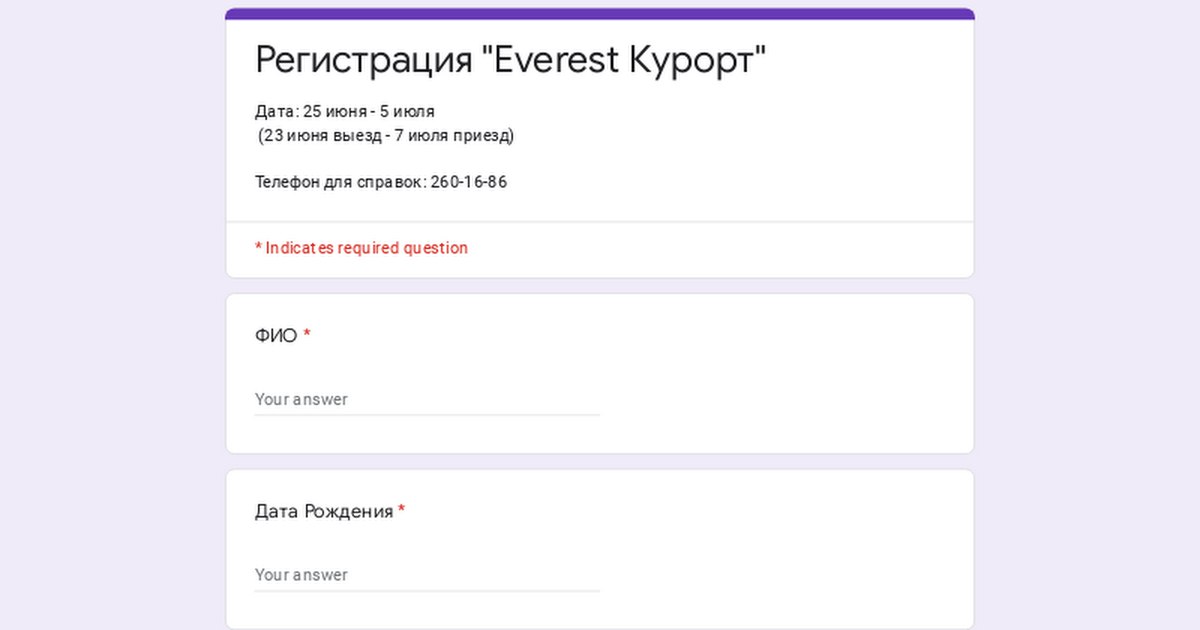Click the ФИО answer input field
The height and width of the screenshot is (630, 1200).
[x=427, y=399]
